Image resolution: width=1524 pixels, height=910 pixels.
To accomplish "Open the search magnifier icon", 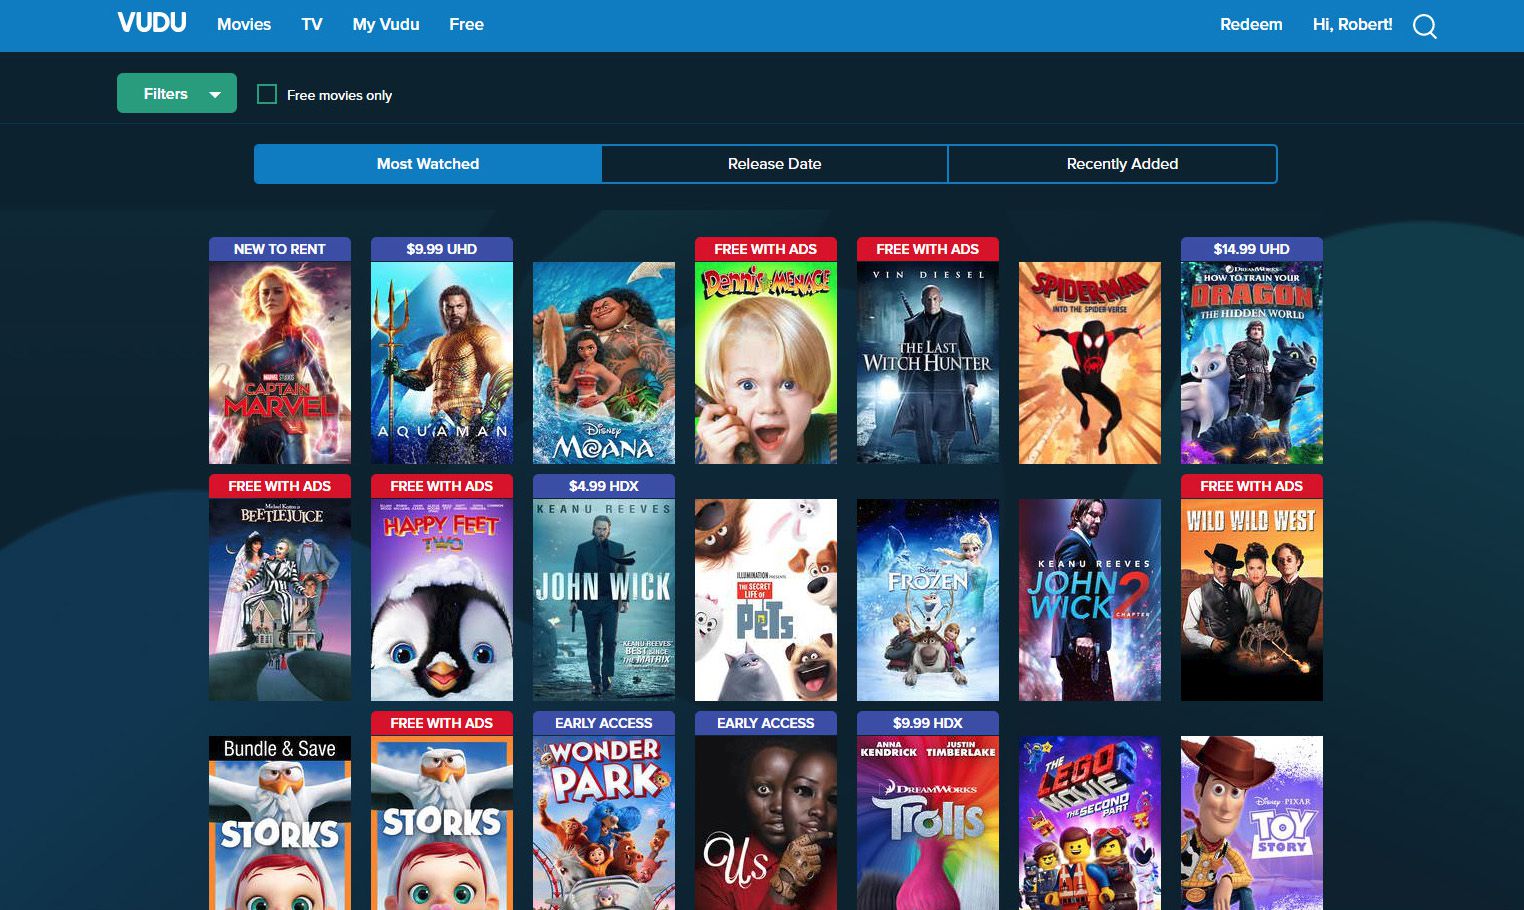I will point(1424,27).
